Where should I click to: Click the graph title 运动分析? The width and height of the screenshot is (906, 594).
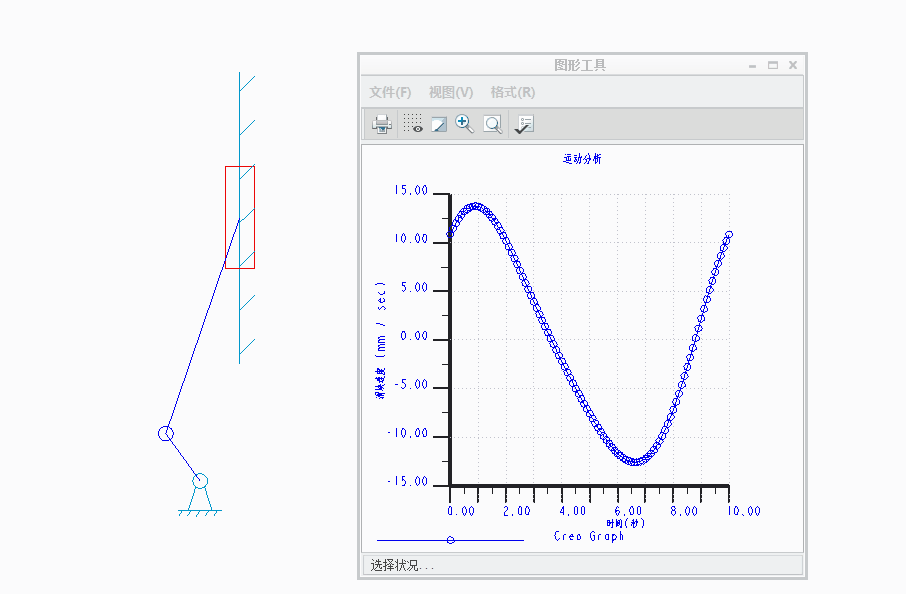coord(582,159)
